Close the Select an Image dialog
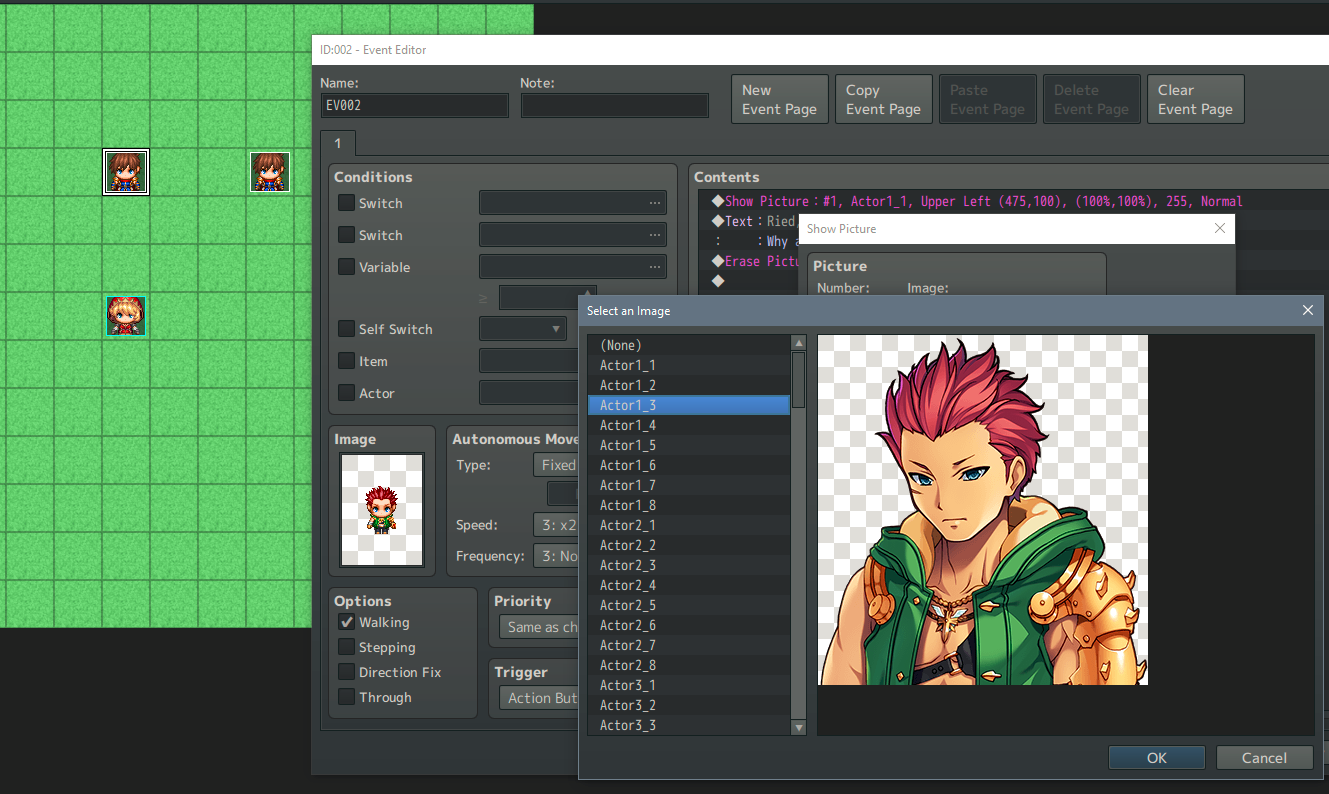 point(1307,311)
